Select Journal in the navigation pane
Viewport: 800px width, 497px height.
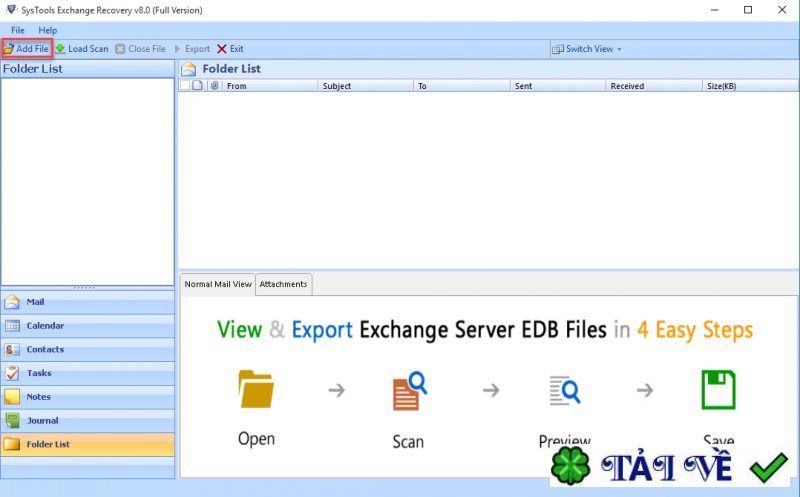click(x=87, y=421)
